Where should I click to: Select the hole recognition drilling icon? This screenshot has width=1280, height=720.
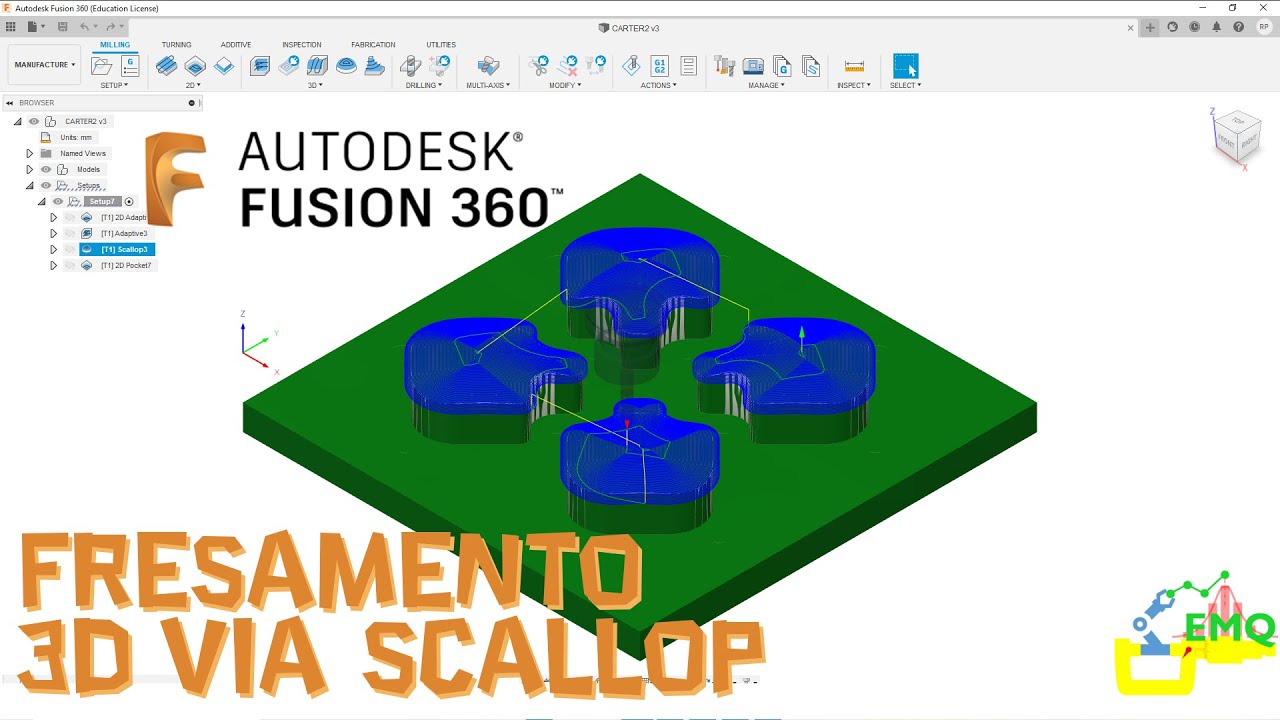click(439, 66)
